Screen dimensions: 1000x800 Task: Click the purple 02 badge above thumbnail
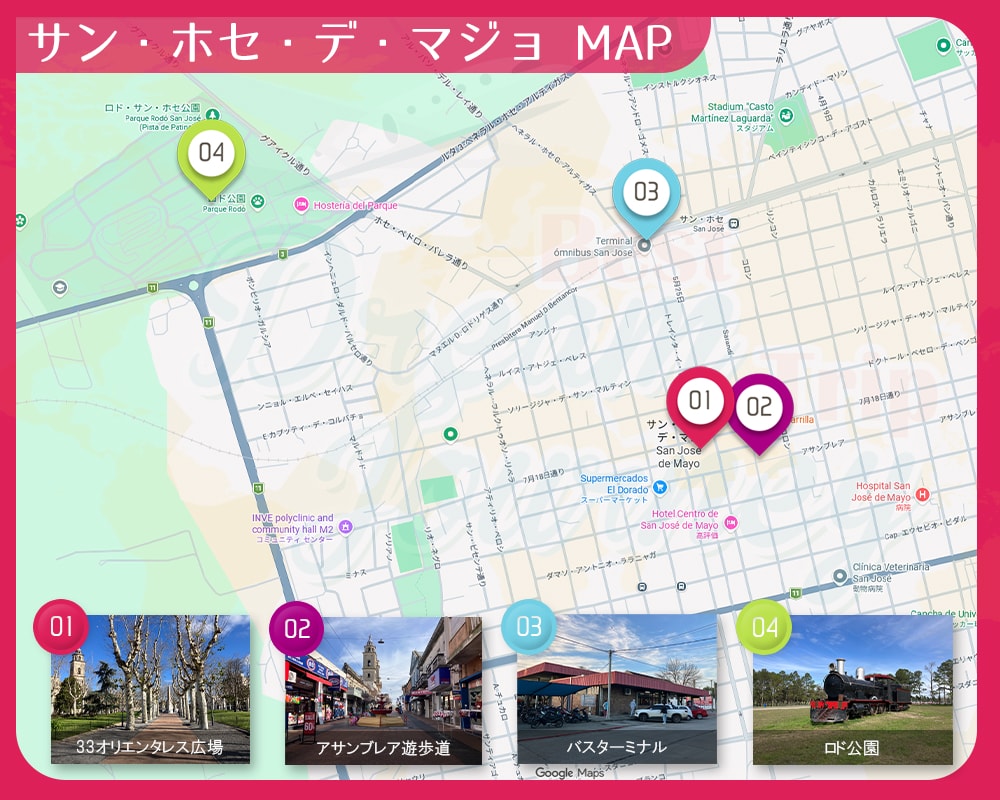[x=297, y=628]
